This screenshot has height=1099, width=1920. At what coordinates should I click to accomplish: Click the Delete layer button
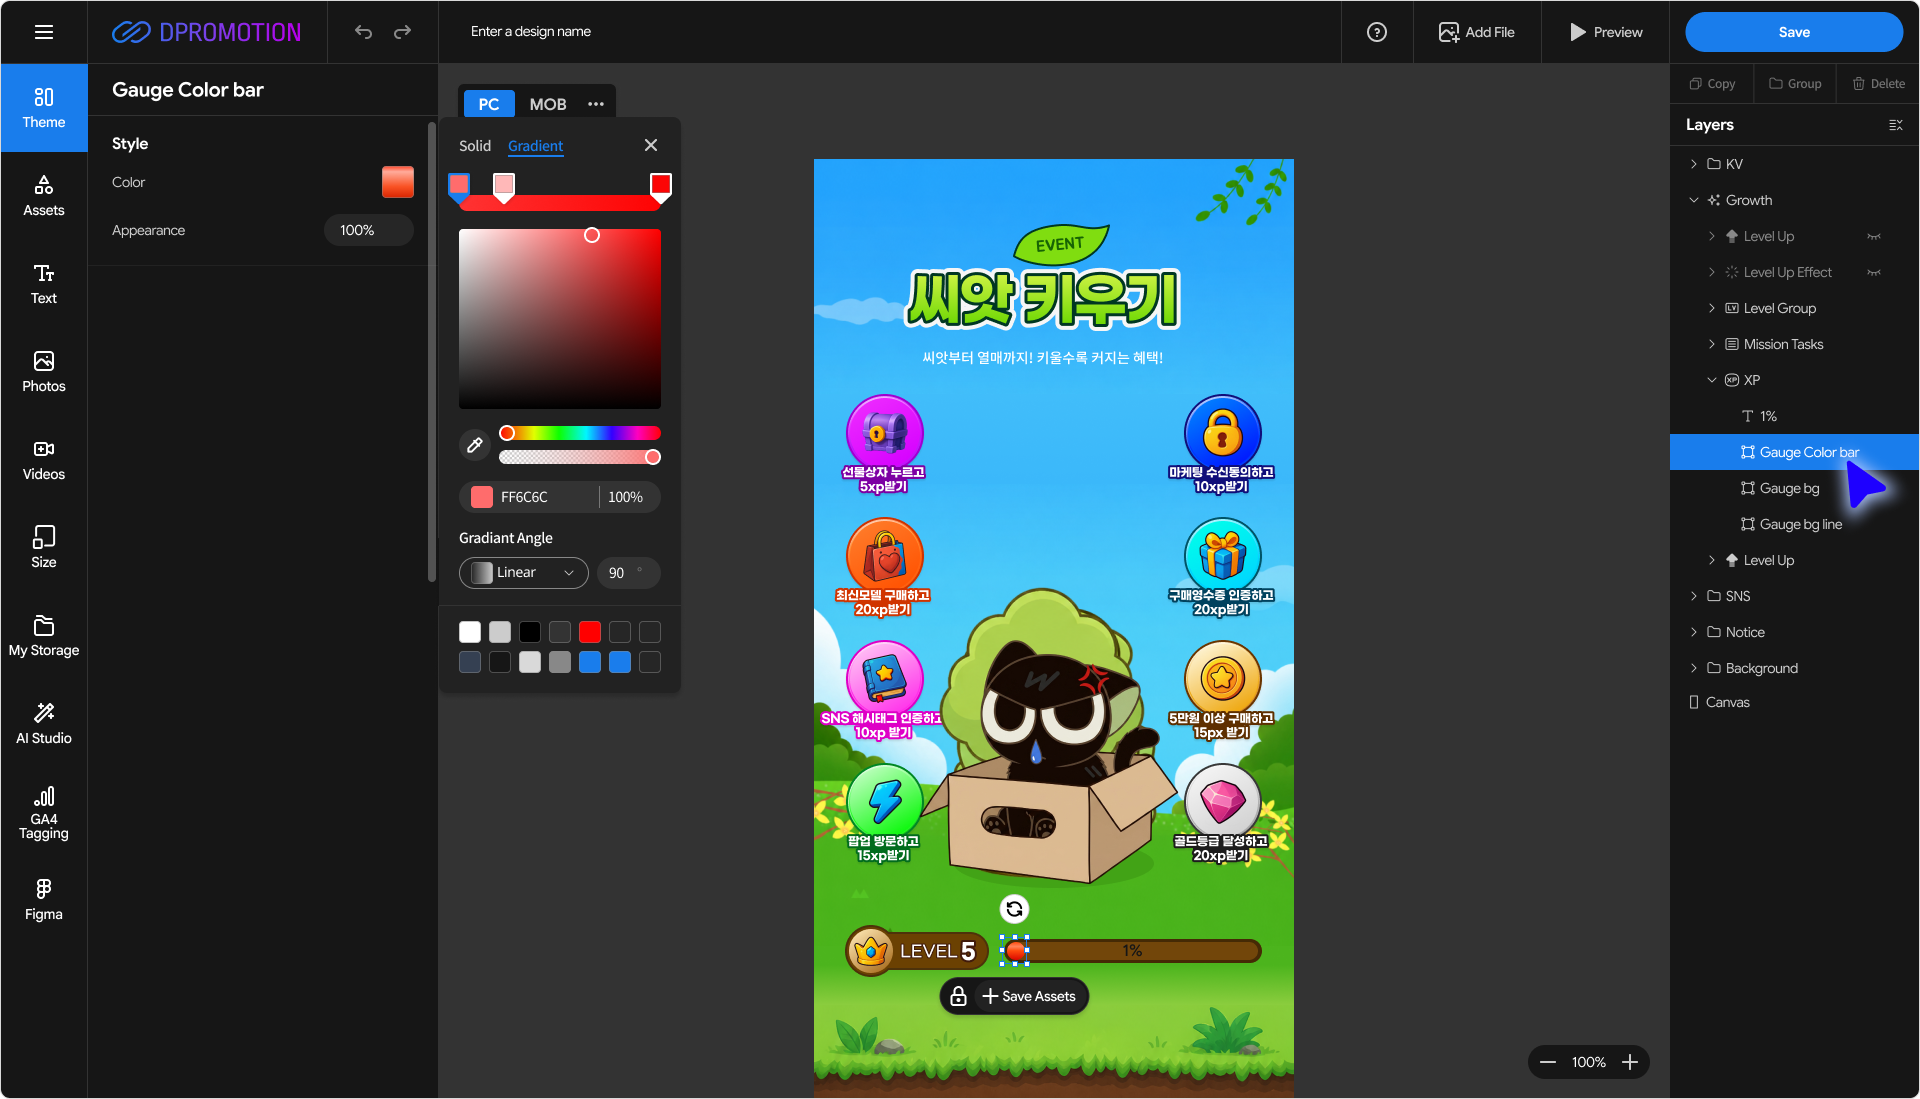1879,84
